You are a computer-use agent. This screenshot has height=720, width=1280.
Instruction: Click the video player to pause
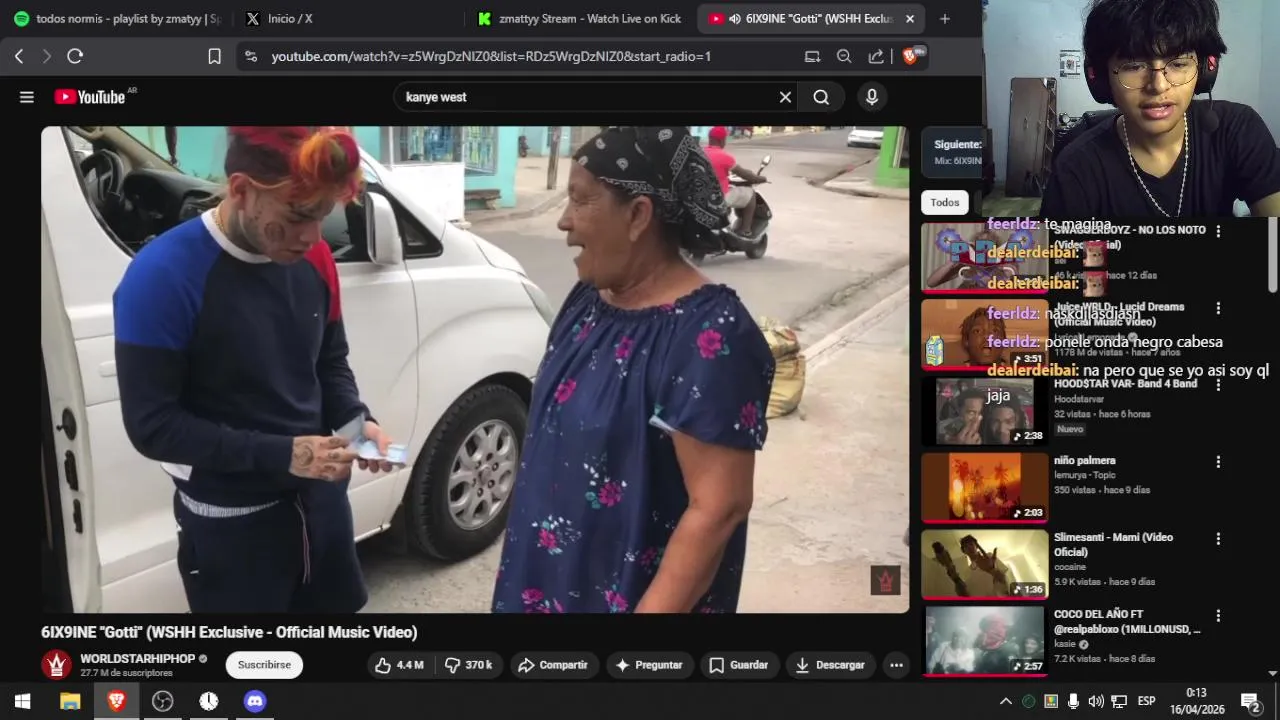475,369
